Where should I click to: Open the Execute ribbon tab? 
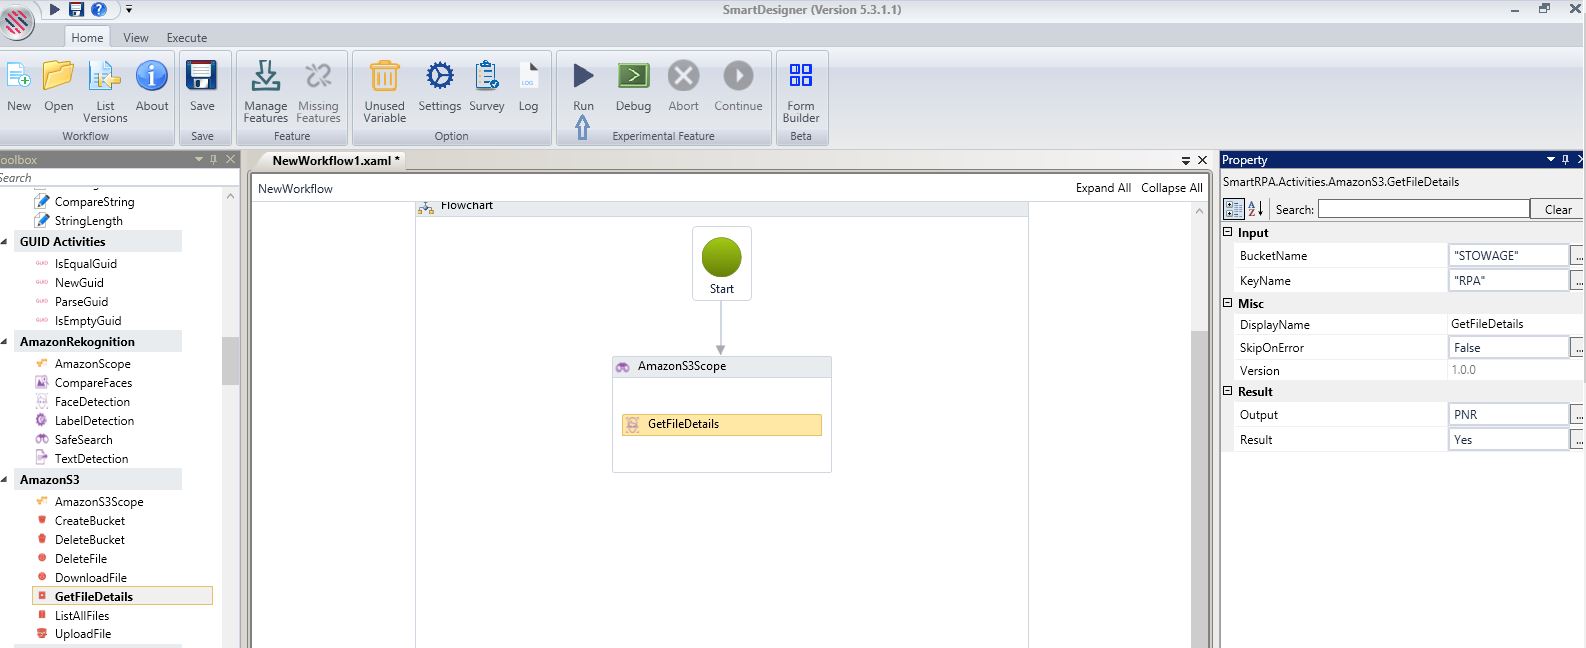[x=187, y=38]
